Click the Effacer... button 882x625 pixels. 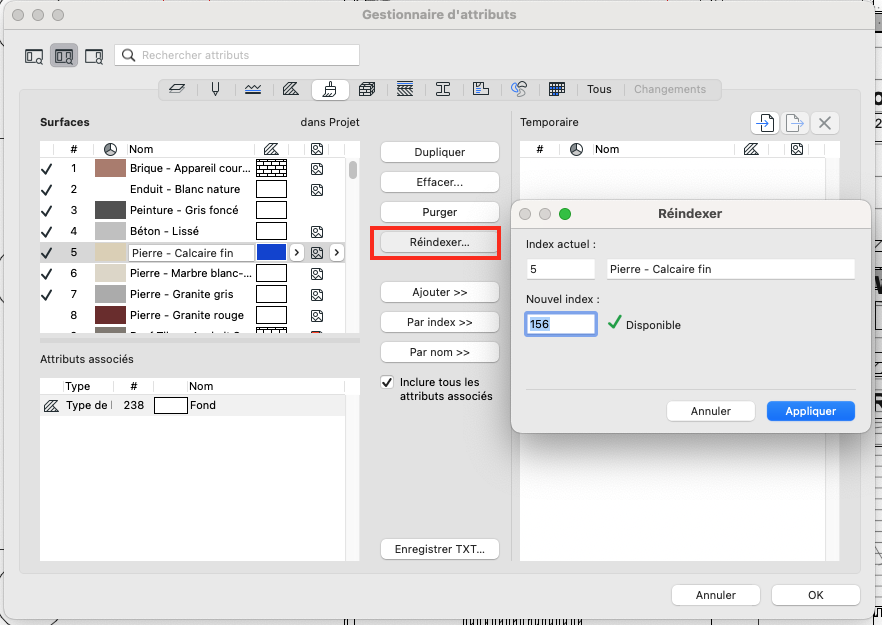click(440, 182)
